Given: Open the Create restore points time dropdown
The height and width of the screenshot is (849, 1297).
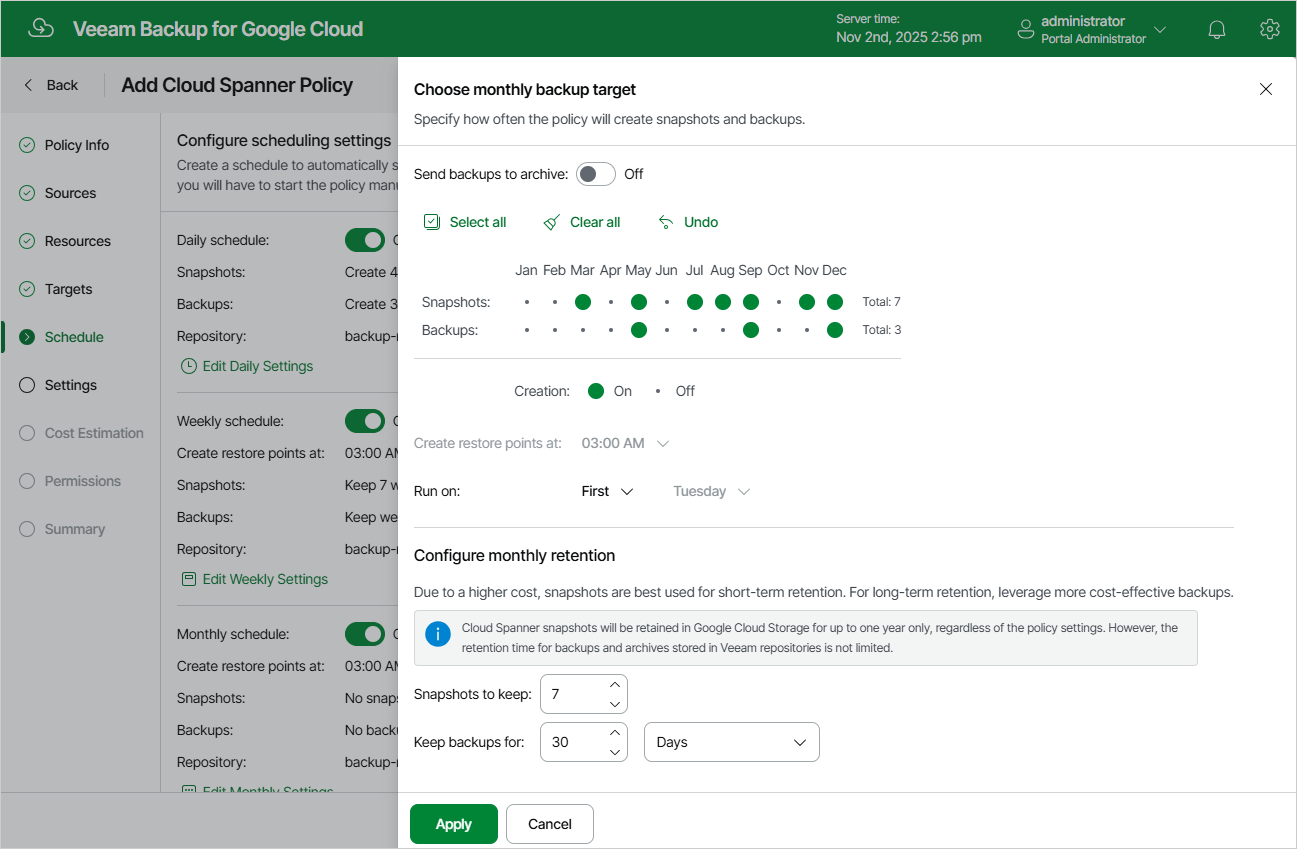Looking at the screenshot, I should 625,443.
